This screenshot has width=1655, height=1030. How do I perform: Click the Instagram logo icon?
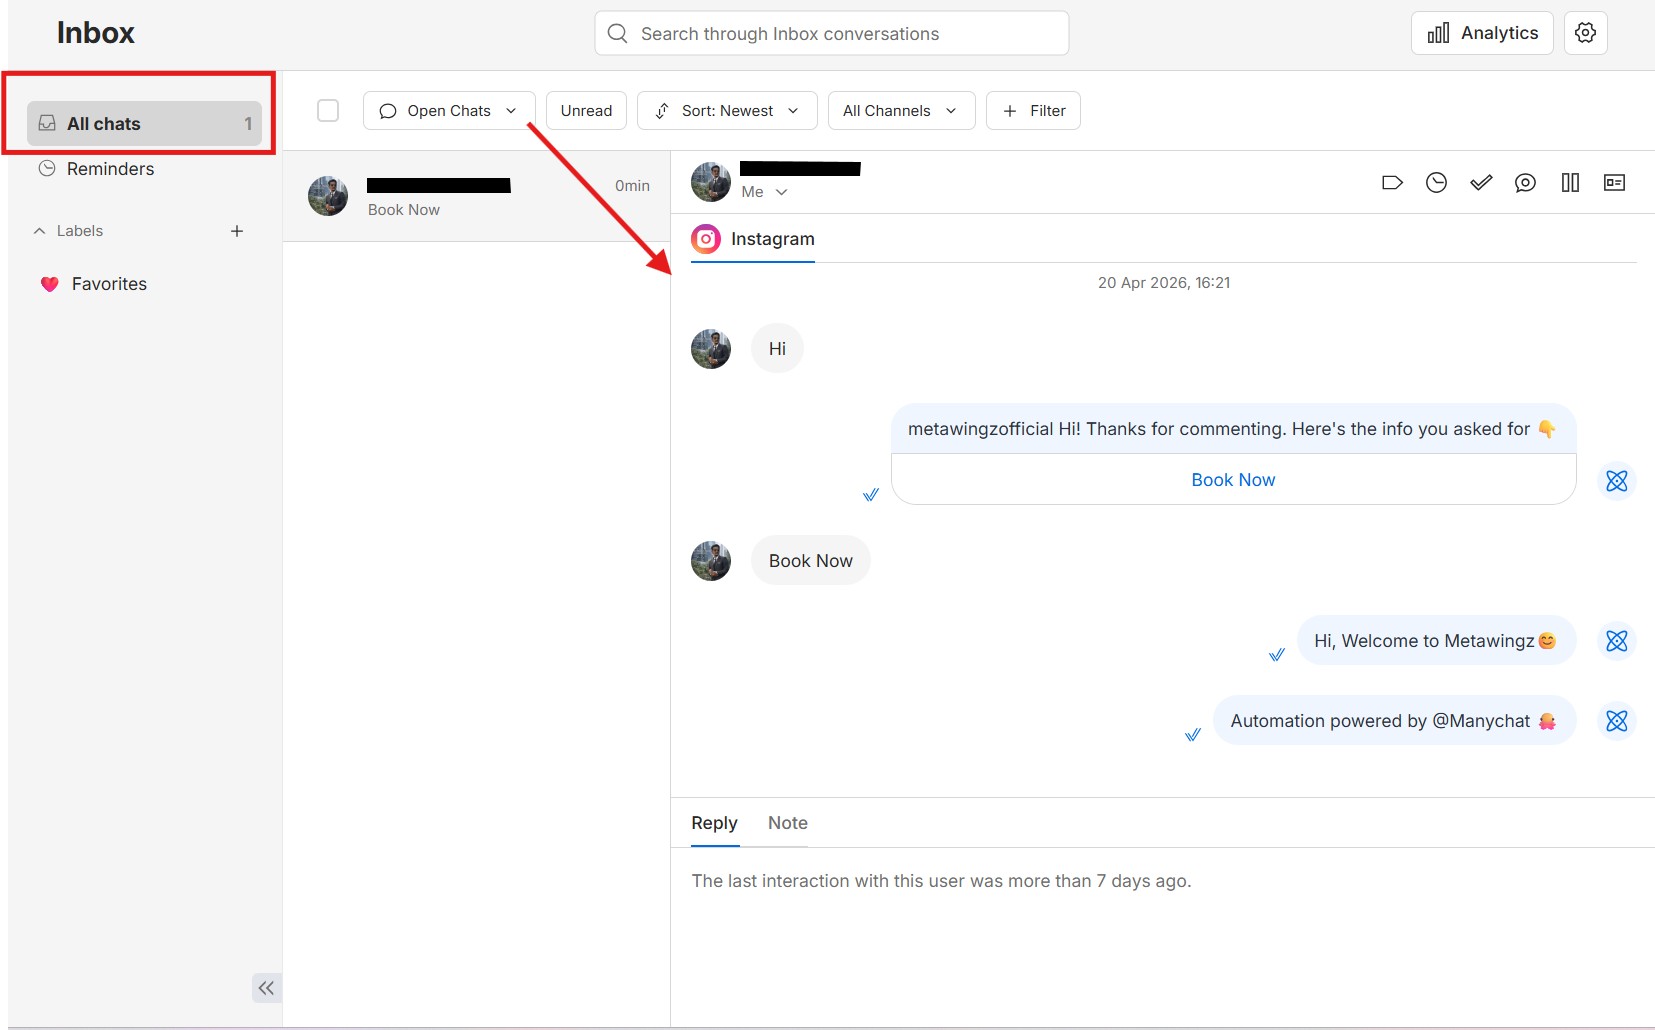[706, 239]
